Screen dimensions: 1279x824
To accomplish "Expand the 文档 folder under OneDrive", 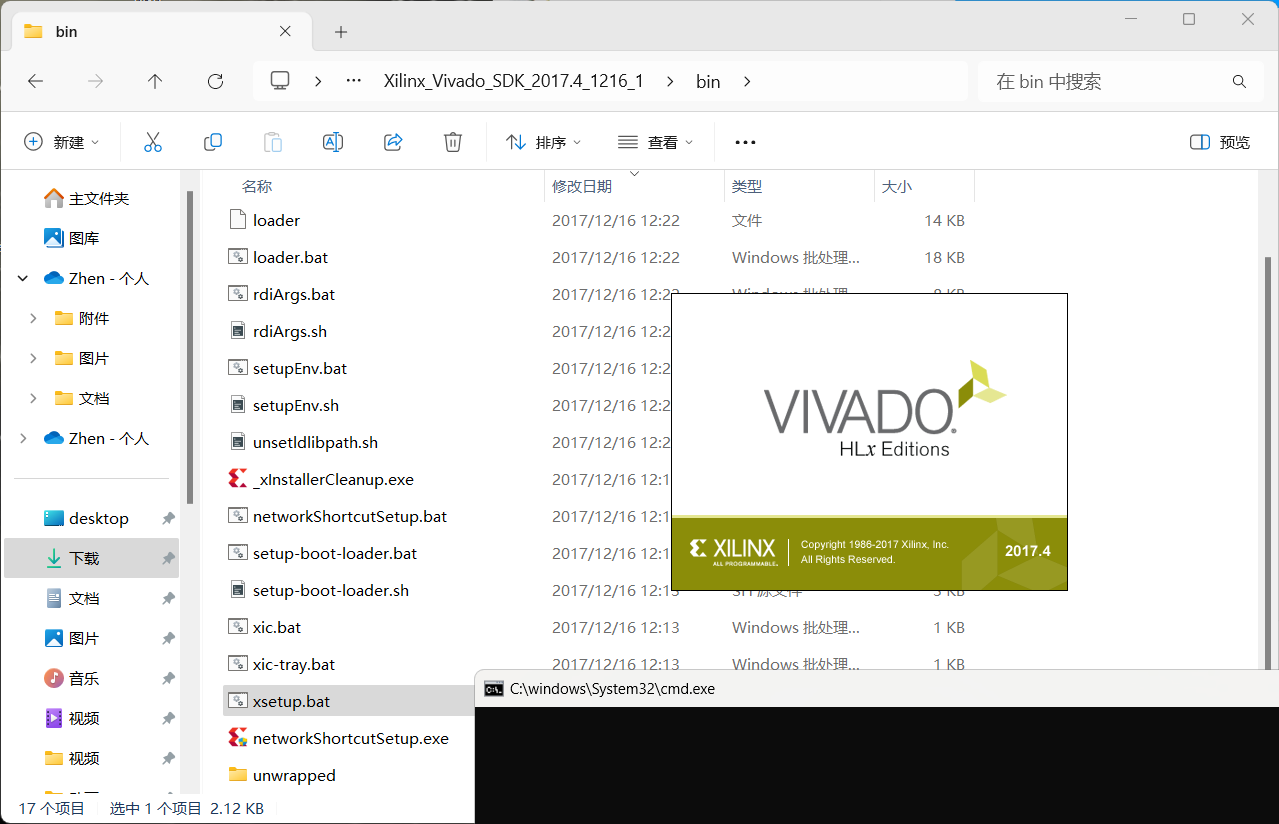I will click(x=33, y=398).
